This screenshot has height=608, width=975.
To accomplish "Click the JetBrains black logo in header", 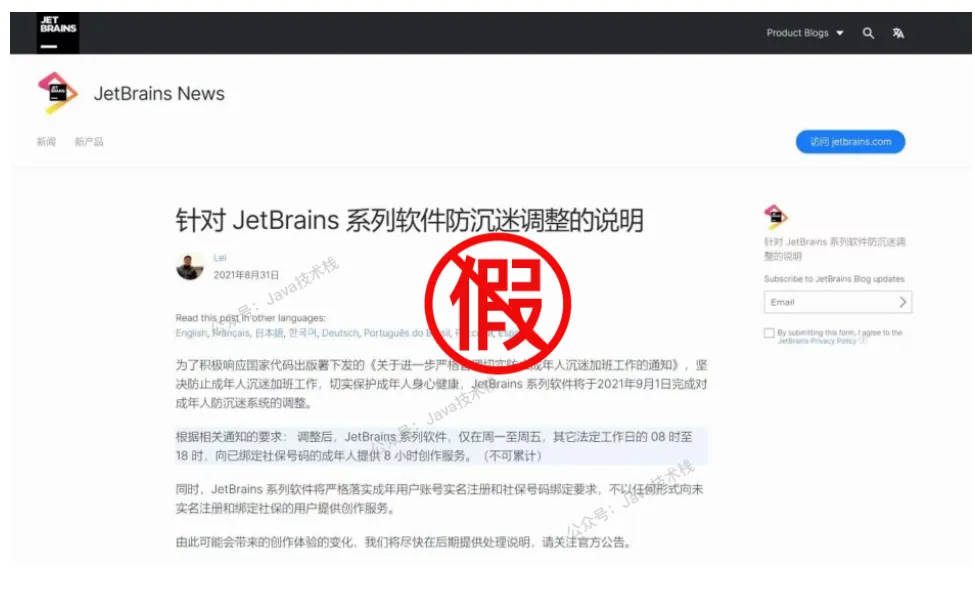I will [57, 33].
